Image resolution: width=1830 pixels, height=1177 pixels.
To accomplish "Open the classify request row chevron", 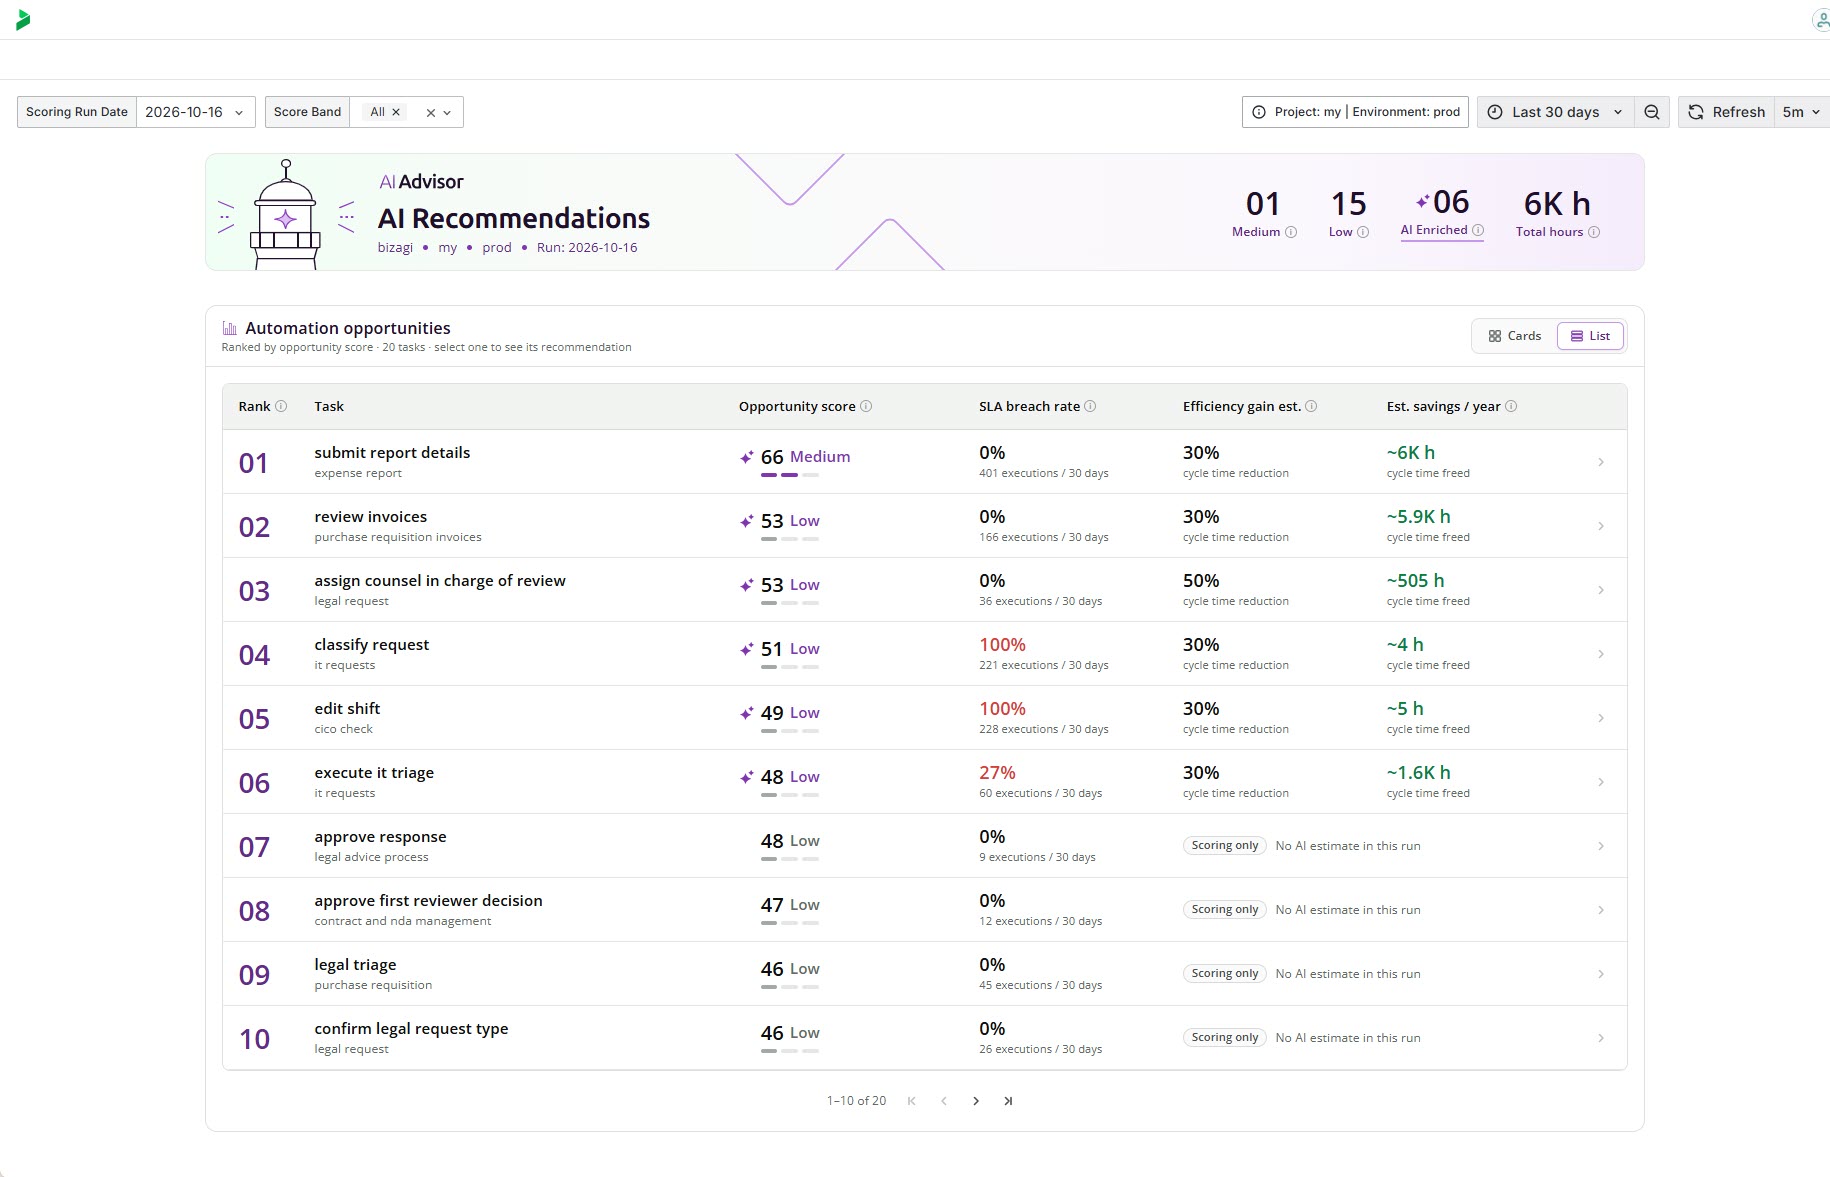I will click(x=1601, y=654).
